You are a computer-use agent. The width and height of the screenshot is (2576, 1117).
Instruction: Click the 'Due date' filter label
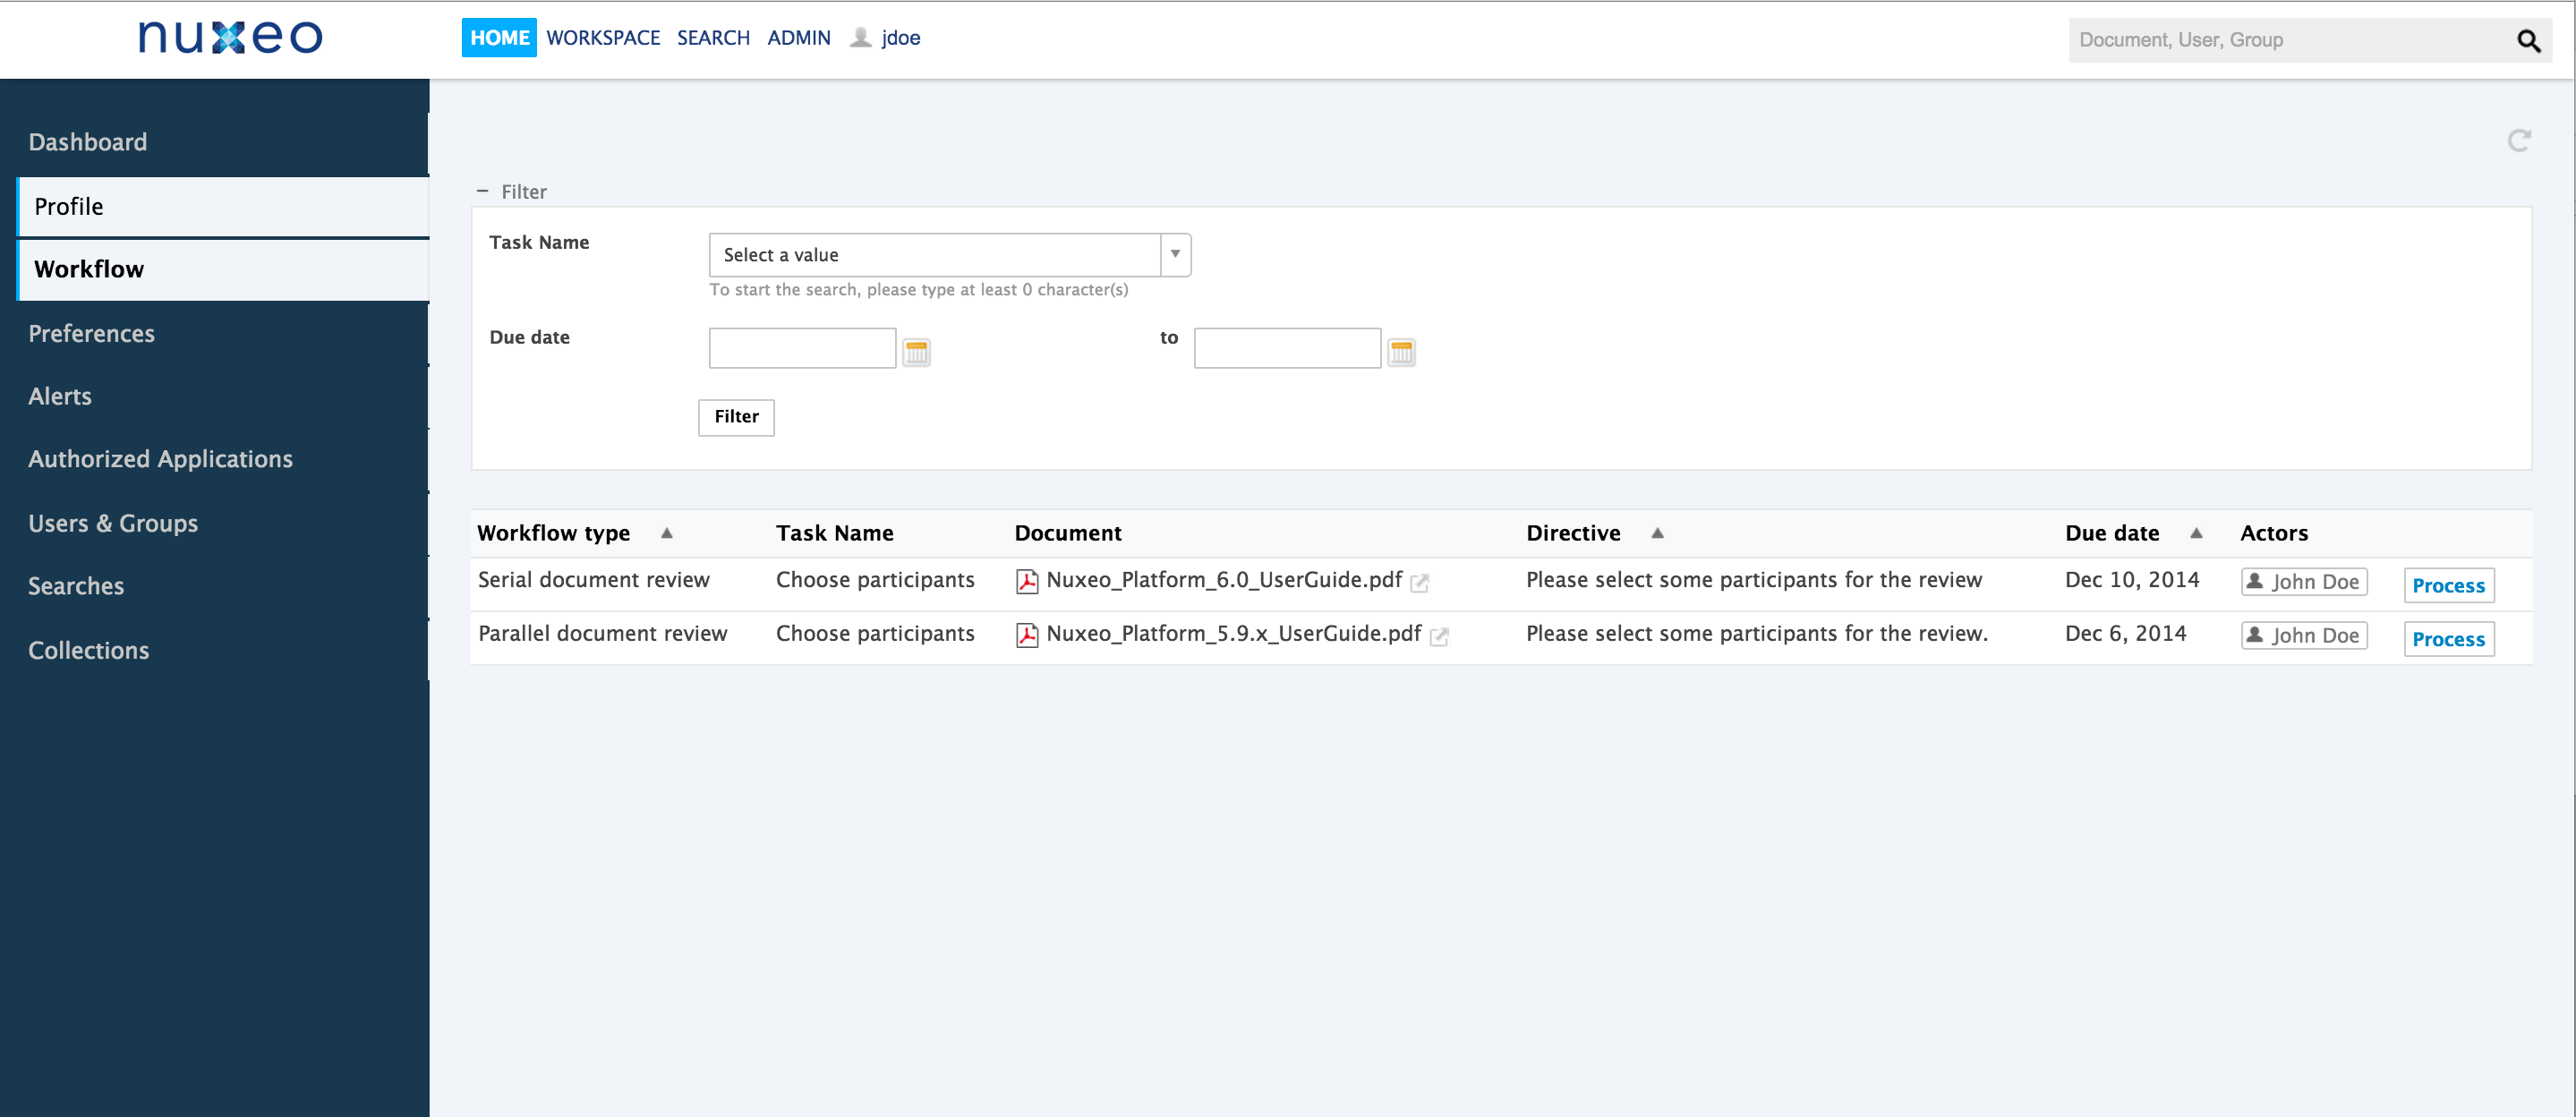pyautogui.click(x=529, y=338)
